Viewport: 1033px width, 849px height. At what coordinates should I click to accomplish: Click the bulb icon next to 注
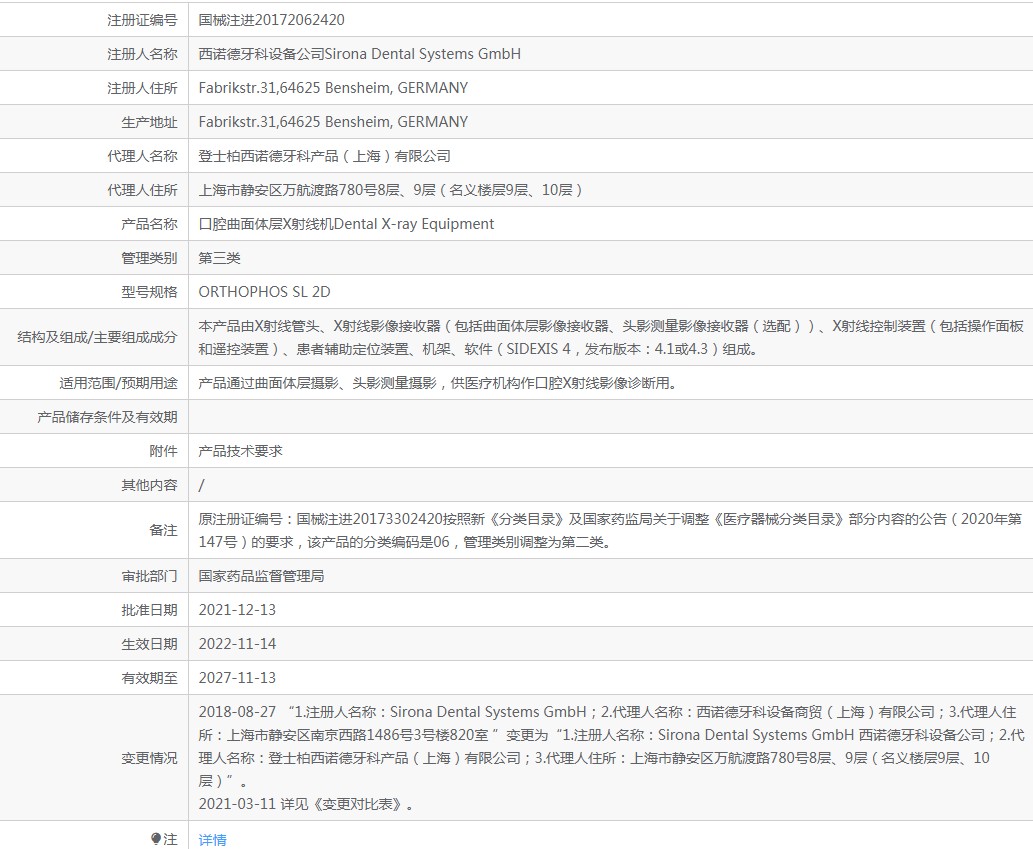pyautogui.click(x=155, y=838)
